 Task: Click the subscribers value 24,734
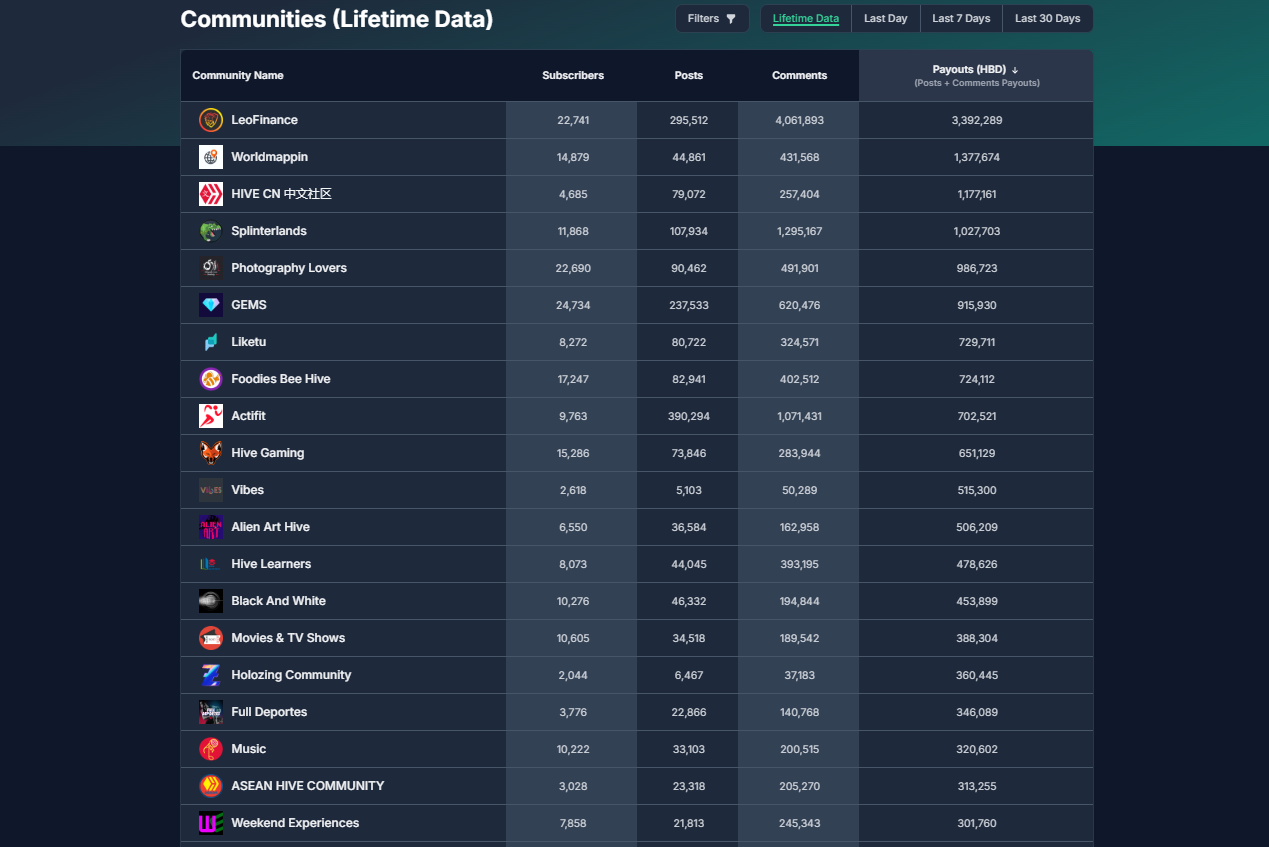(573, 305)
